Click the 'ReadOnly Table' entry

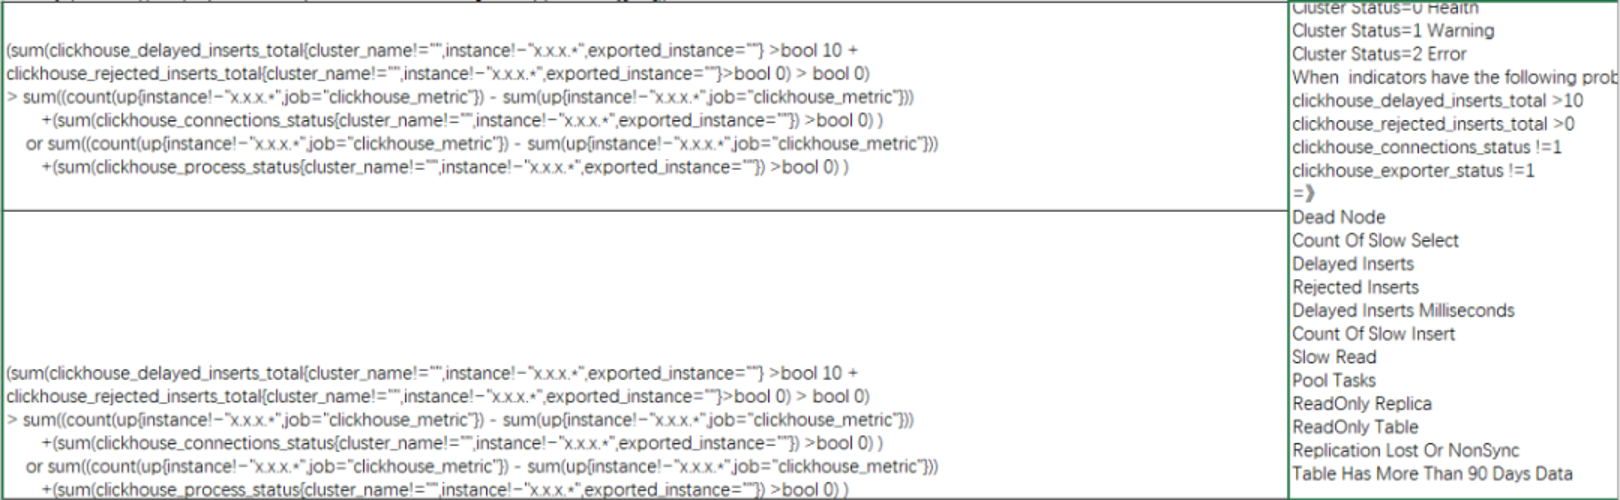[x=1355, y=427]
